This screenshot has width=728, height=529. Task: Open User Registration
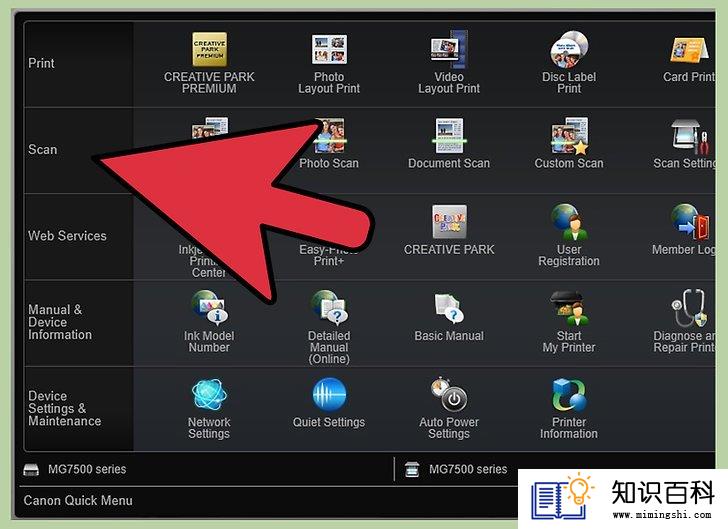tap(569, 222)
